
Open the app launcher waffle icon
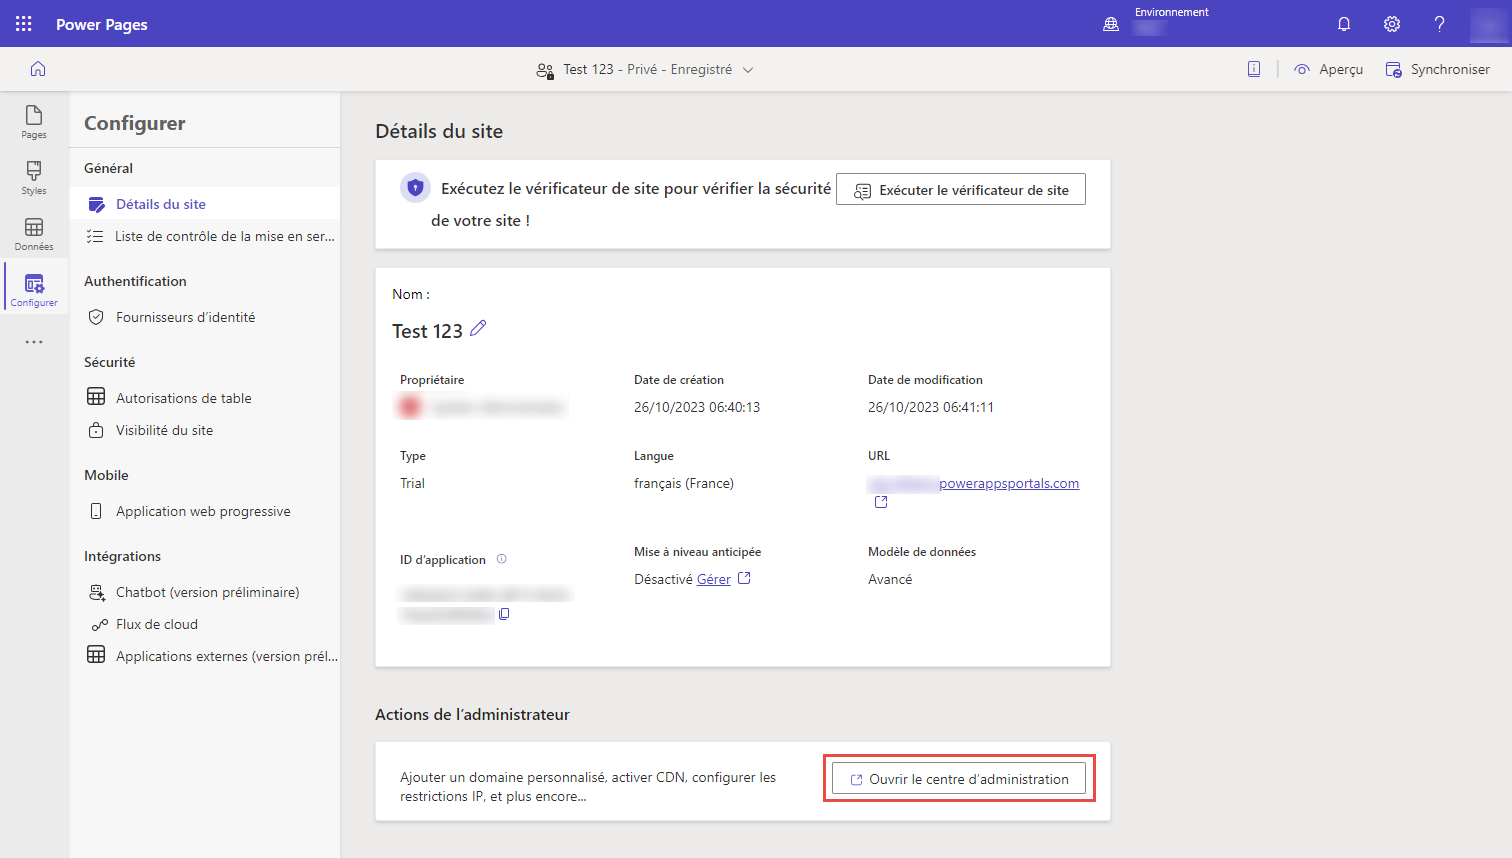pyautogui.click(x=24, y=24)
